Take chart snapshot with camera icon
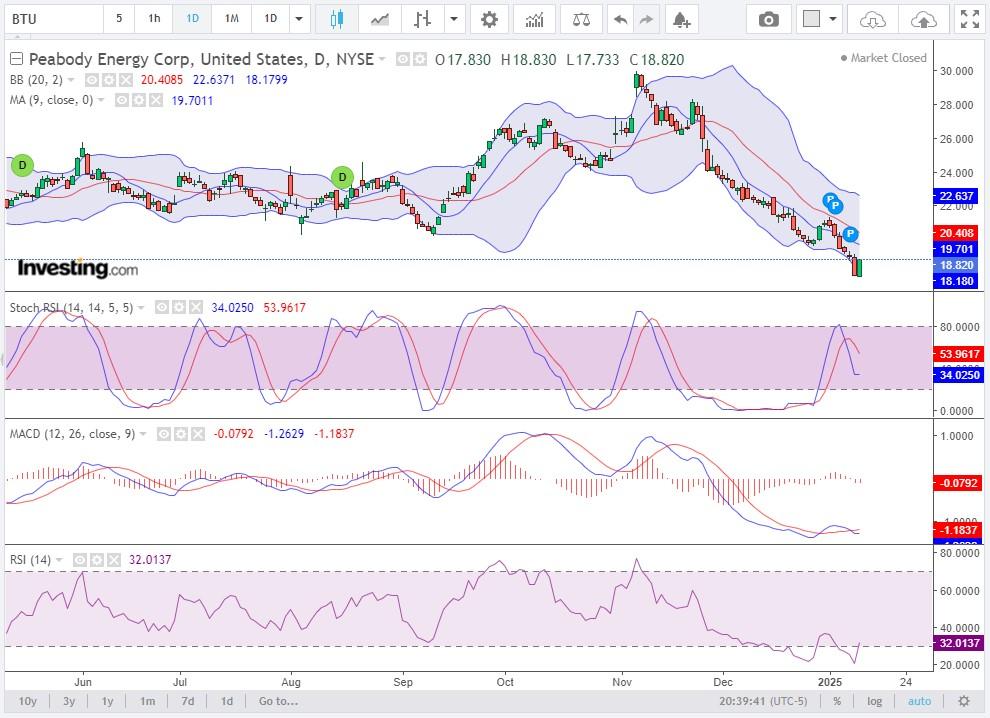The height and width of the screenshot is (718, 990). 768,19
